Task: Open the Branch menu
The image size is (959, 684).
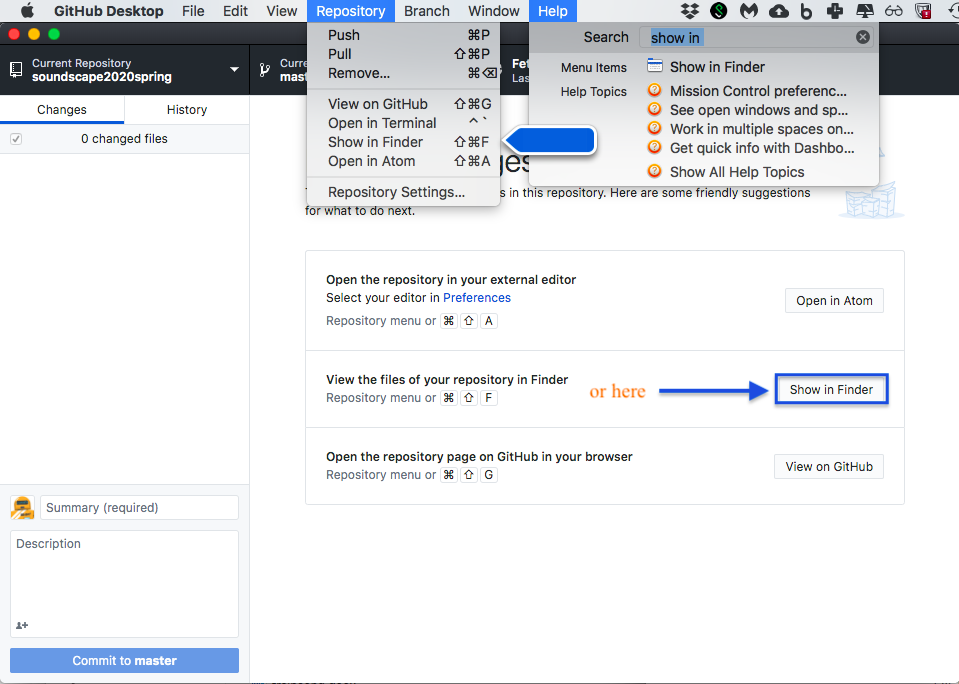Action: point(427,11)
